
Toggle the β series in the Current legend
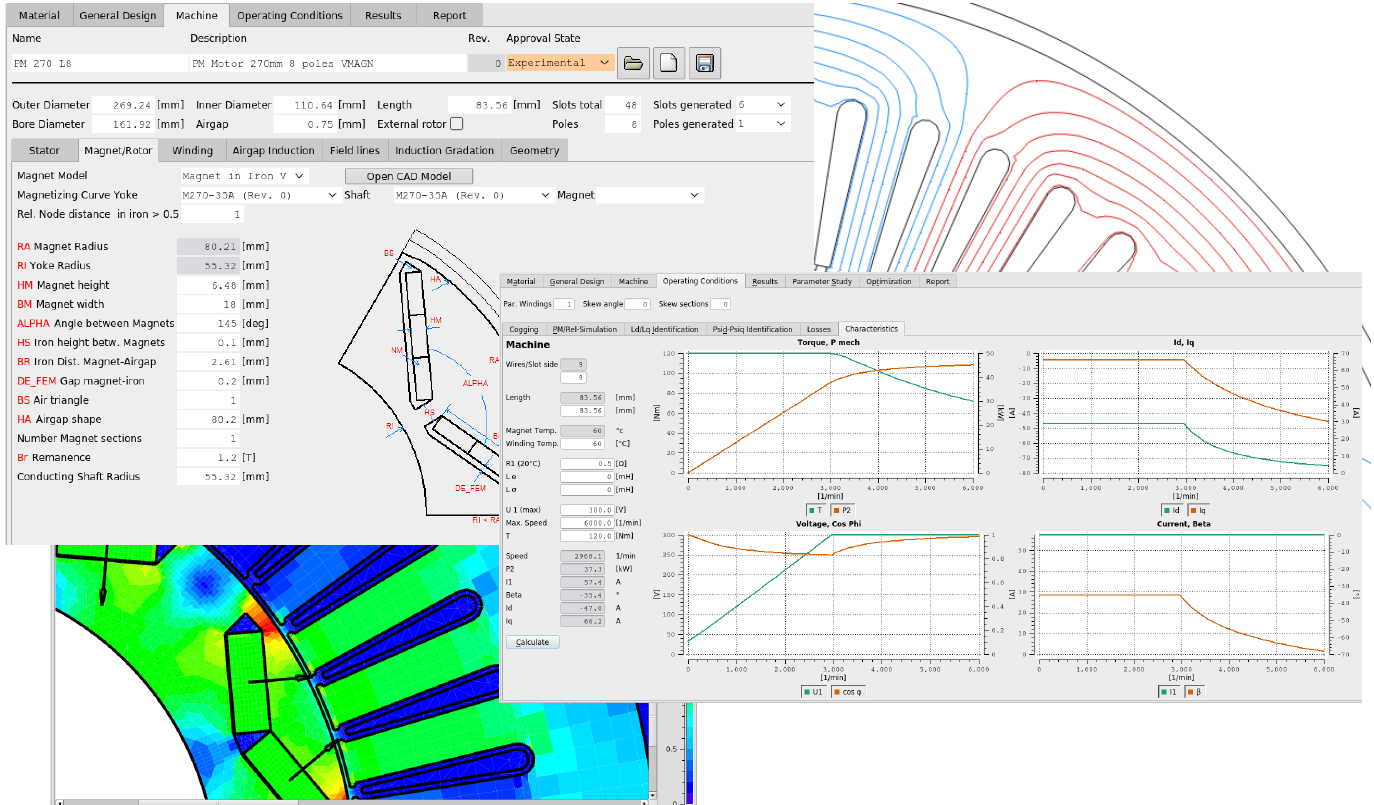[x=1196, y=691]
